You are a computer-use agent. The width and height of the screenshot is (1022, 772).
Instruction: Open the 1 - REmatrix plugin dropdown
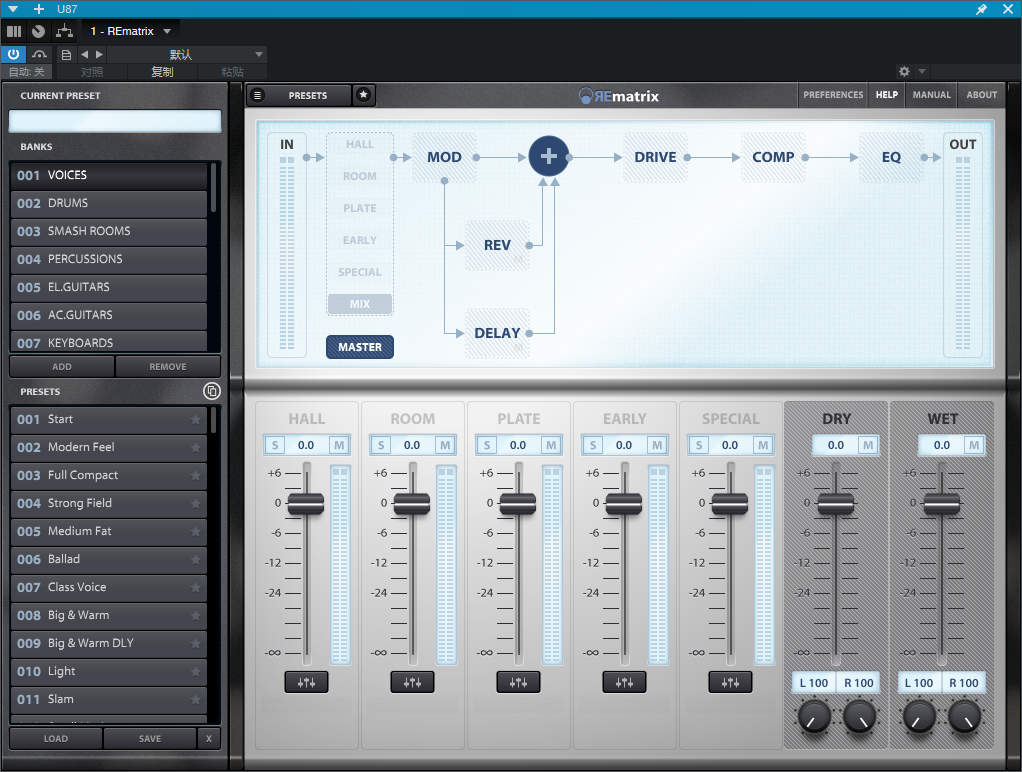(x=167, y=31)
